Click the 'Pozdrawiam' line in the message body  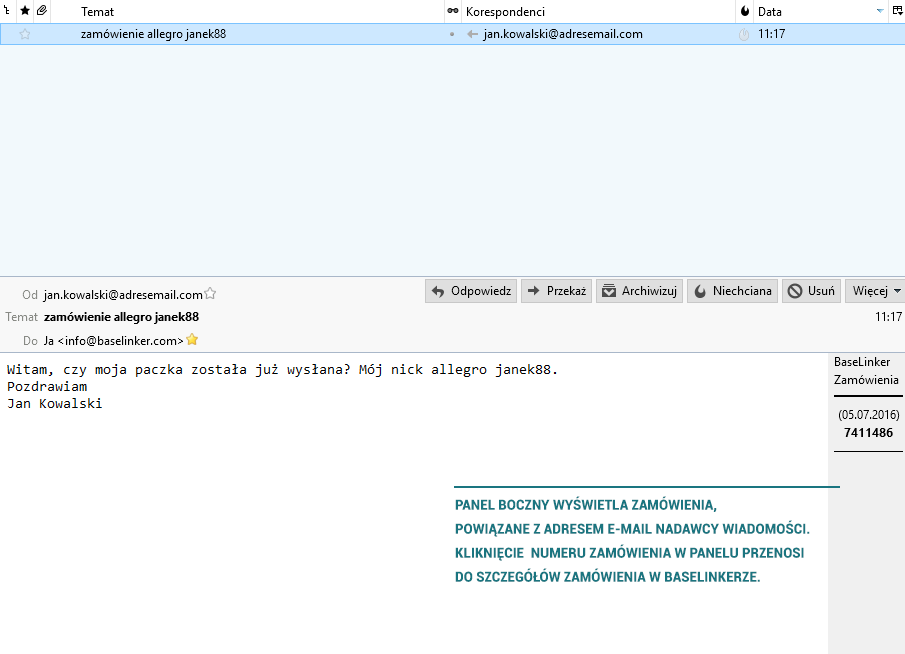(47, 386)
